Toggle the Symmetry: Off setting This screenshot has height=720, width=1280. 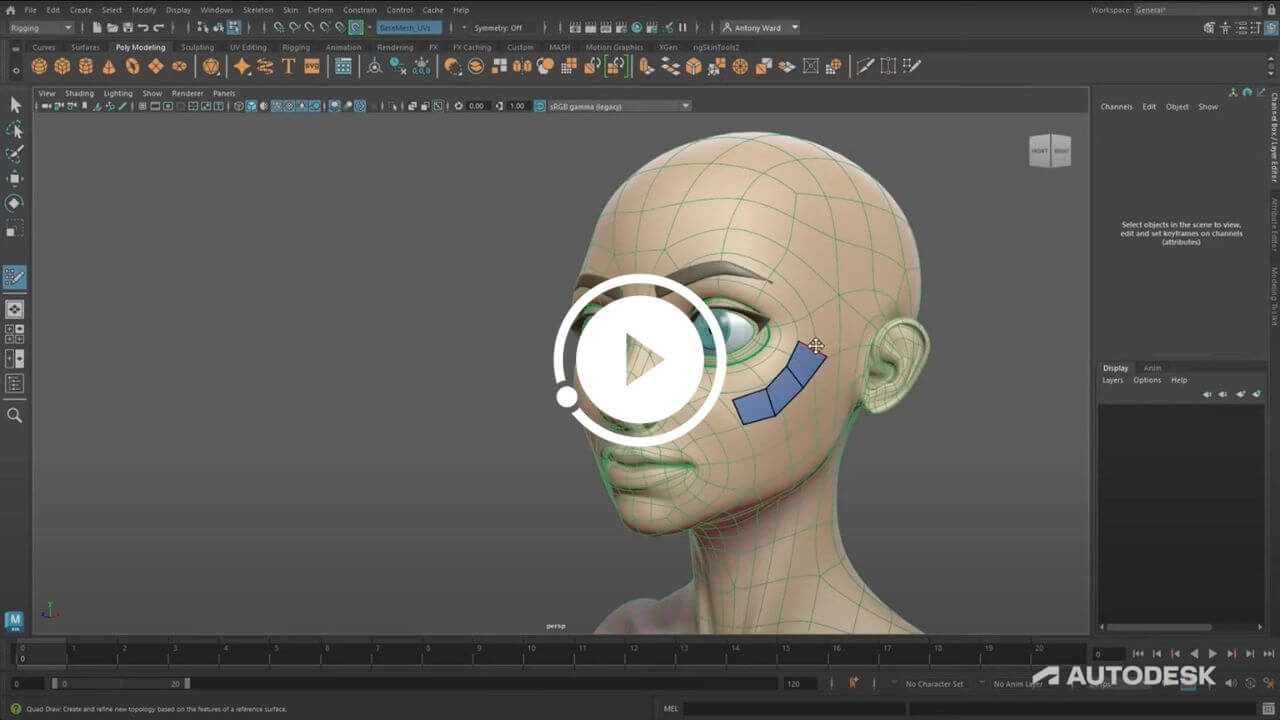(498, 28)
